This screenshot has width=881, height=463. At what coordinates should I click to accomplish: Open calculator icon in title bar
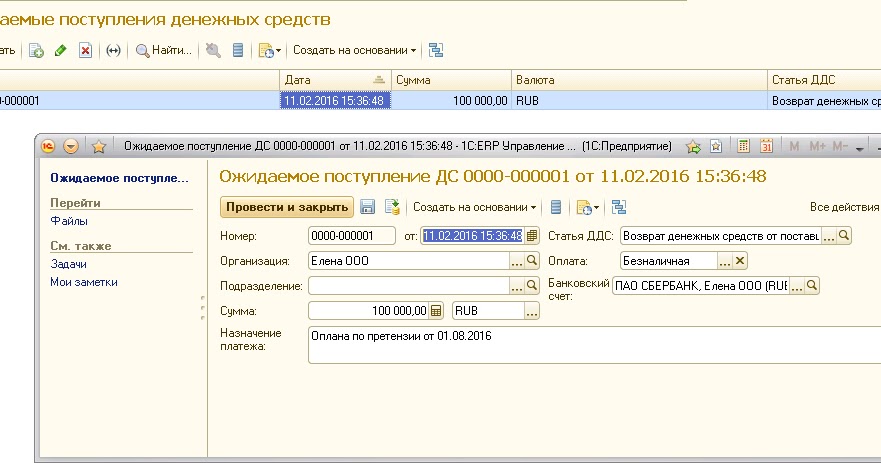tap(743, 147)
